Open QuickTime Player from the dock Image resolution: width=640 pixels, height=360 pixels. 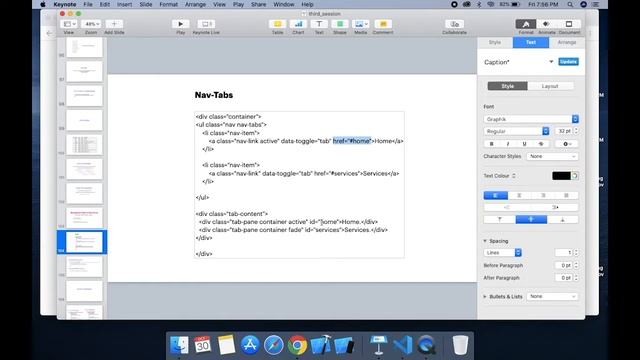pyautogui.click(x=427, y=345)
